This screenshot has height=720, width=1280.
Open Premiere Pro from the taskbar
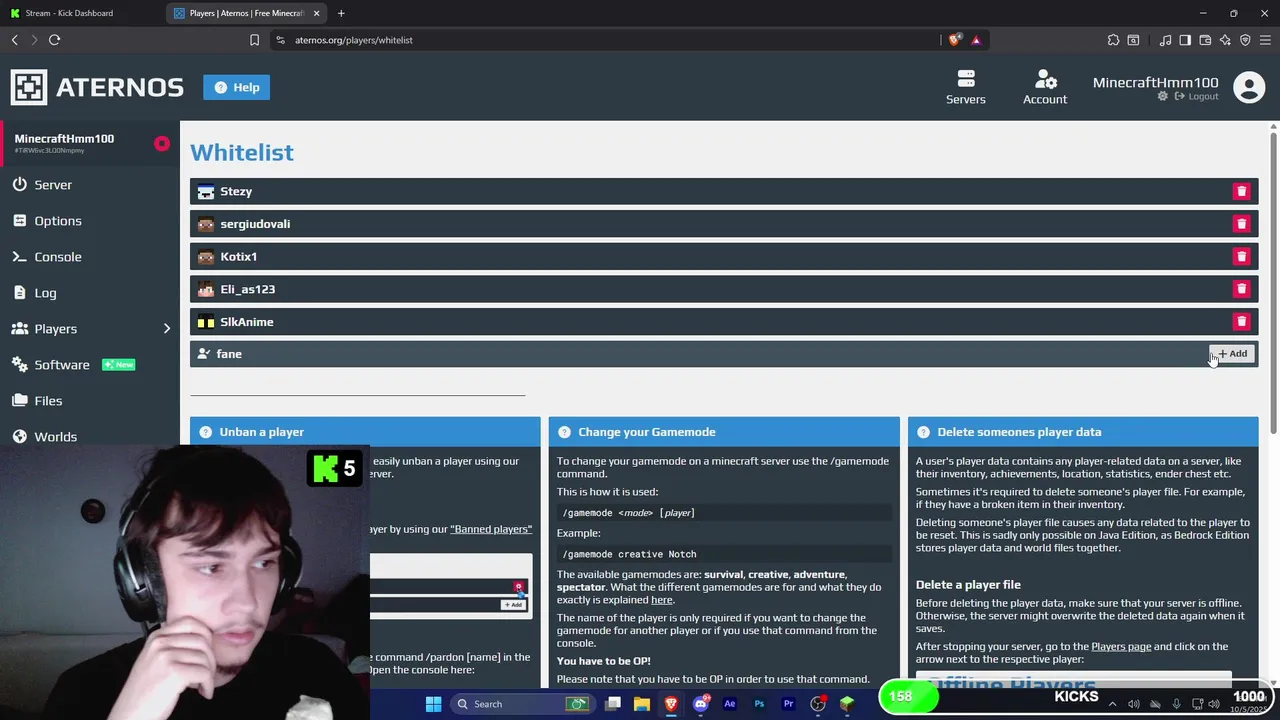(788, 704)
